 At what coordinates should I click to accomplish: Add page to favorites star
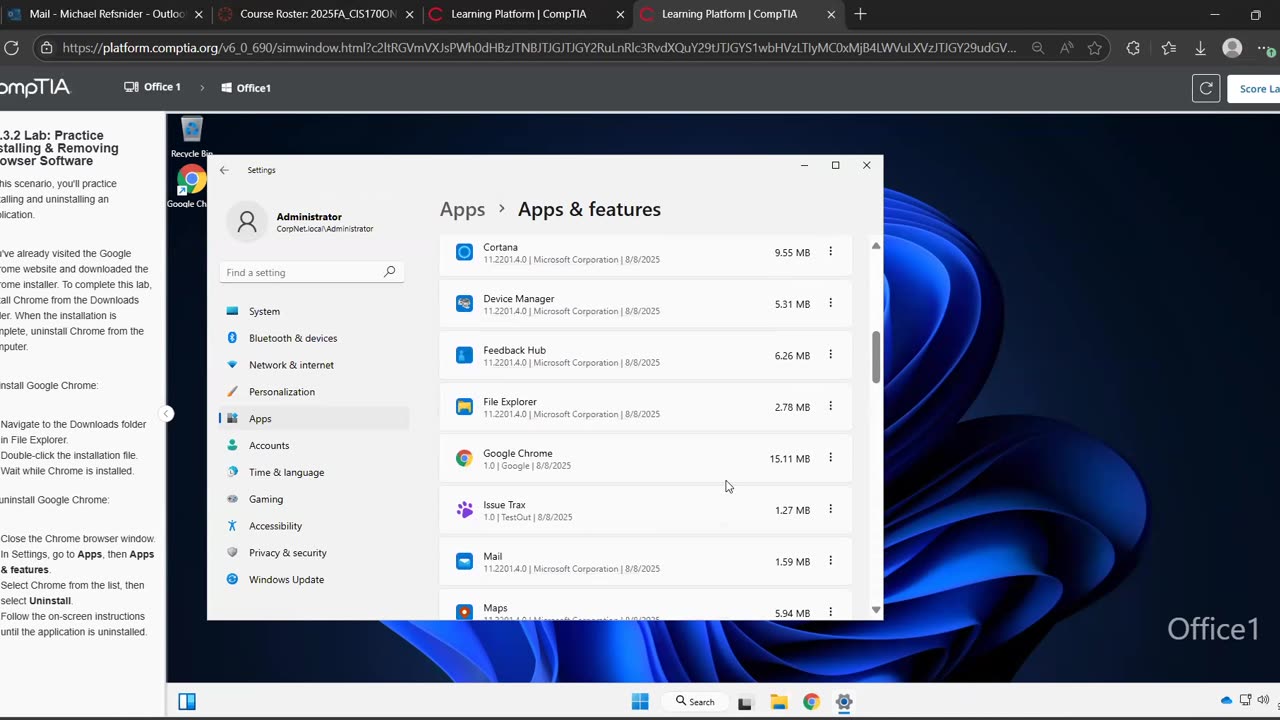[x=1094, y=48]
